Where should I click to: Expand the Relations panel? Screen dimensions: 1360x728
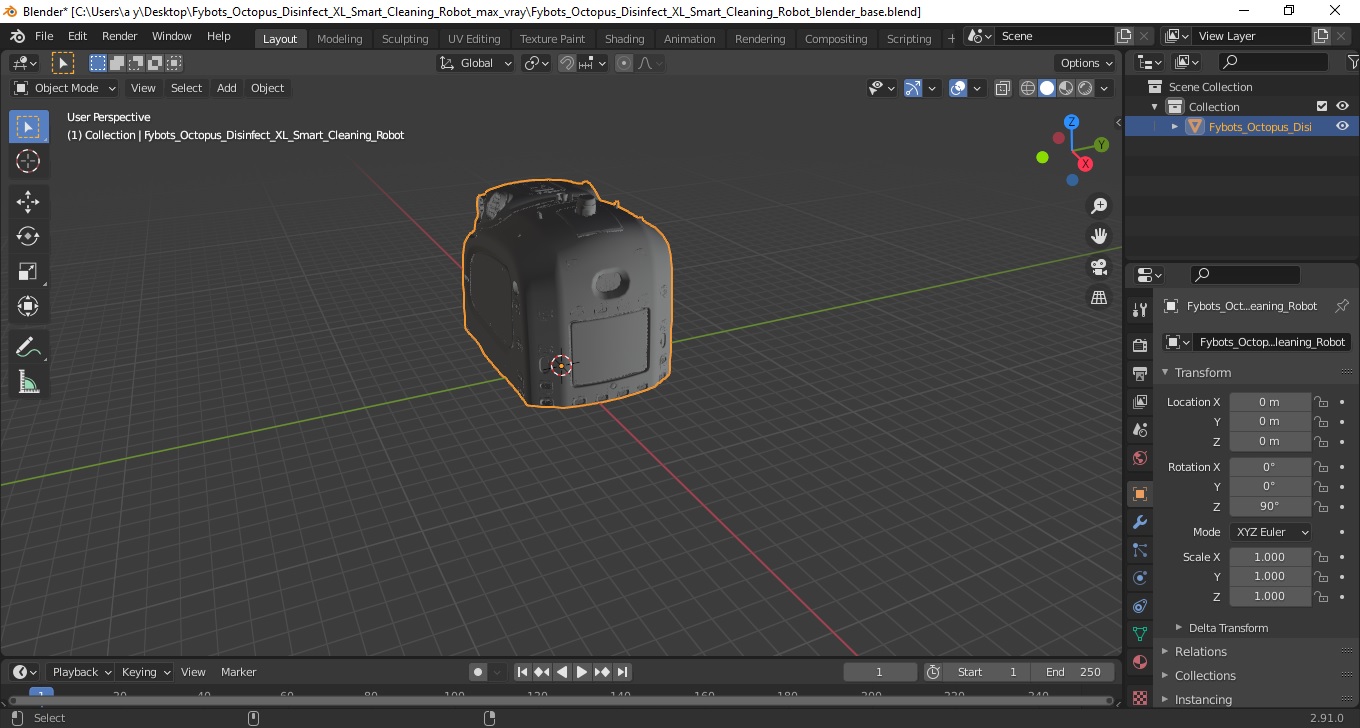[1200, 652]
